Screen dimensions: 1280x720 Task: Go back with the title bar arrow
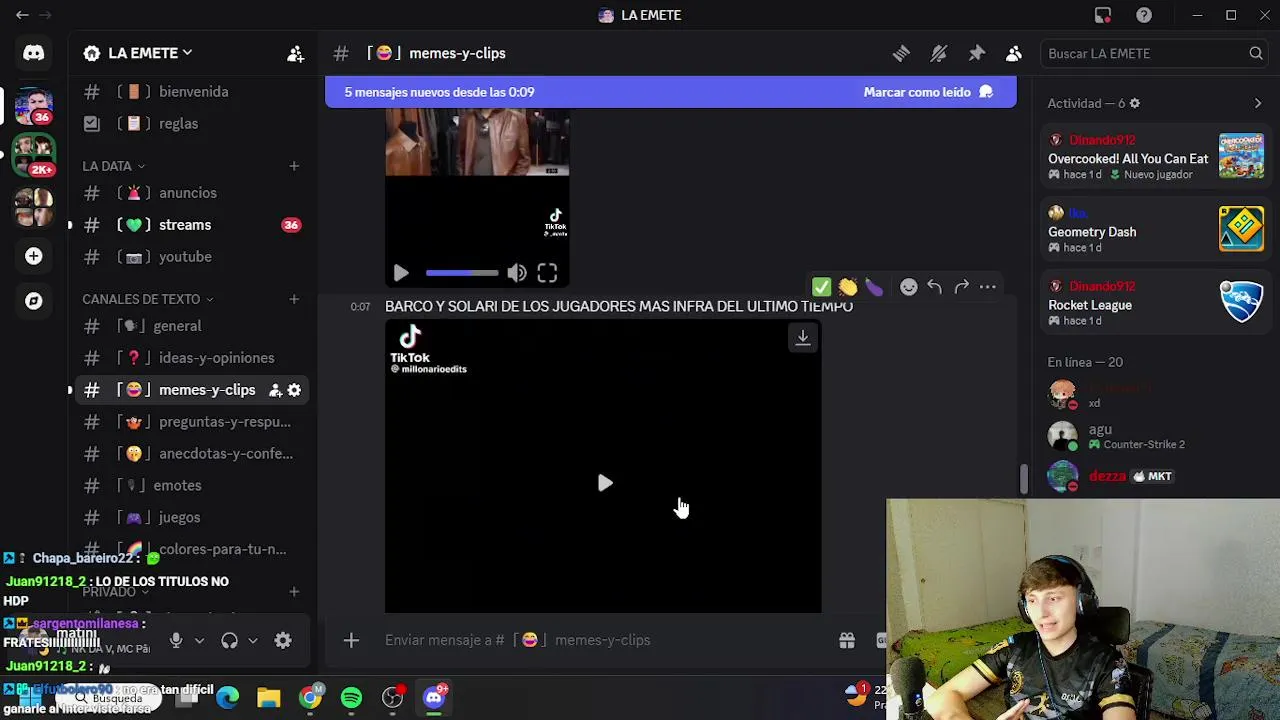click(x=22, y=15)
